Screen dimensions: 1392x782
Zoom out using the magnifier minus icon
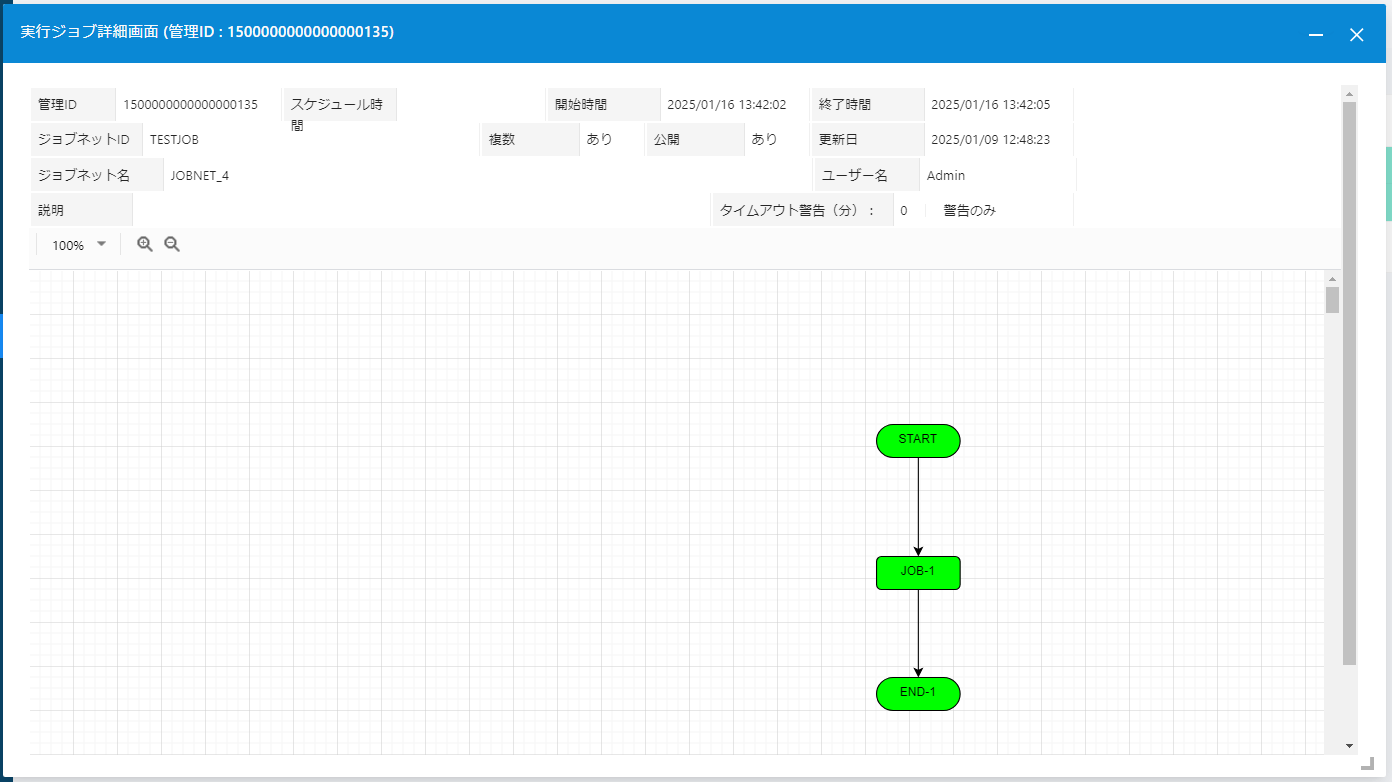click(x=172, y=243)
